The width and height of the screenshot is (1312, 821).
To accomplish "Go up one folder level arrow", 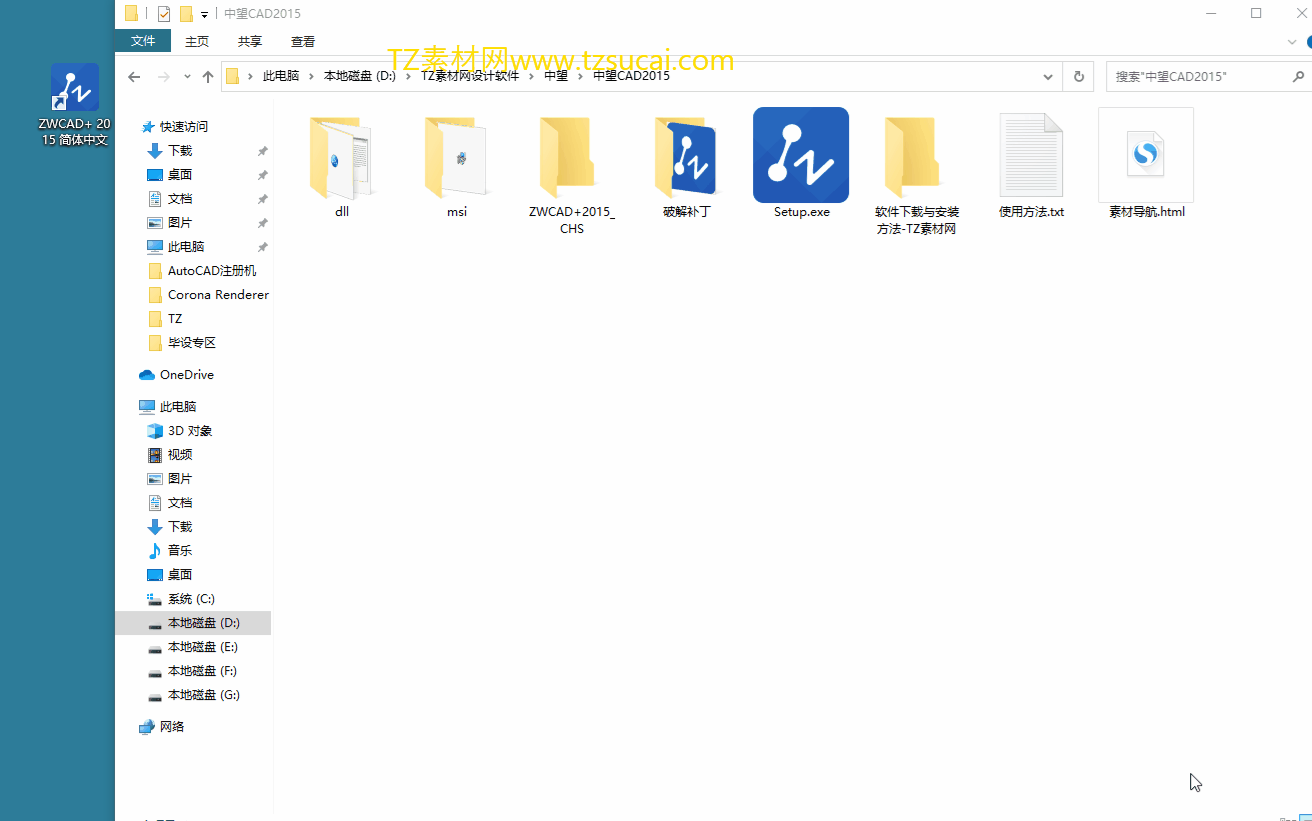I will [208, 77].
